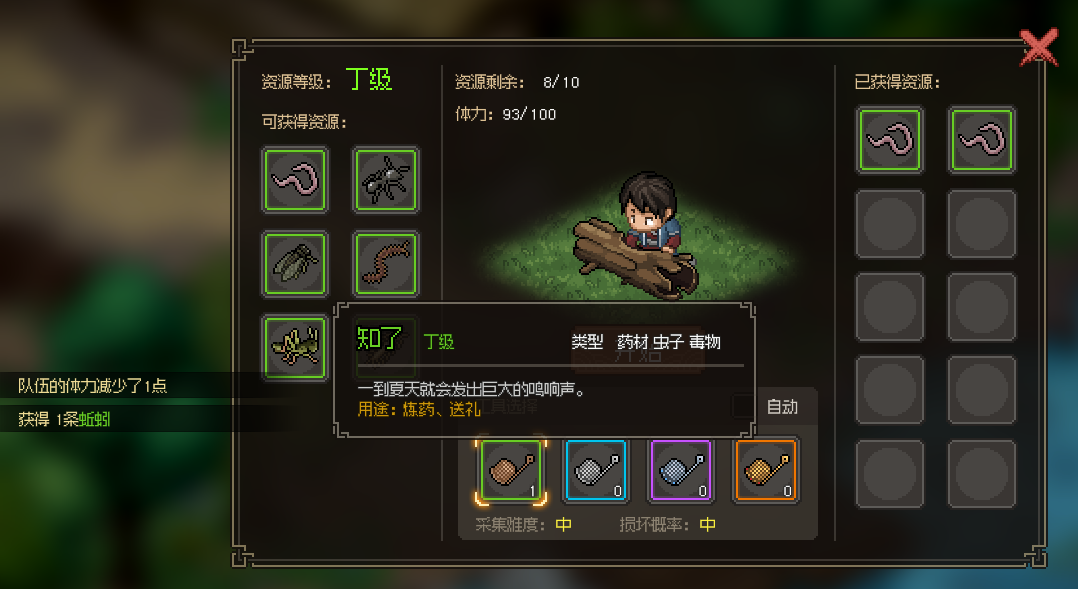Screen dimensions: 1078x589
Task: Click the character gathering at the log
Action: point(649,214)
